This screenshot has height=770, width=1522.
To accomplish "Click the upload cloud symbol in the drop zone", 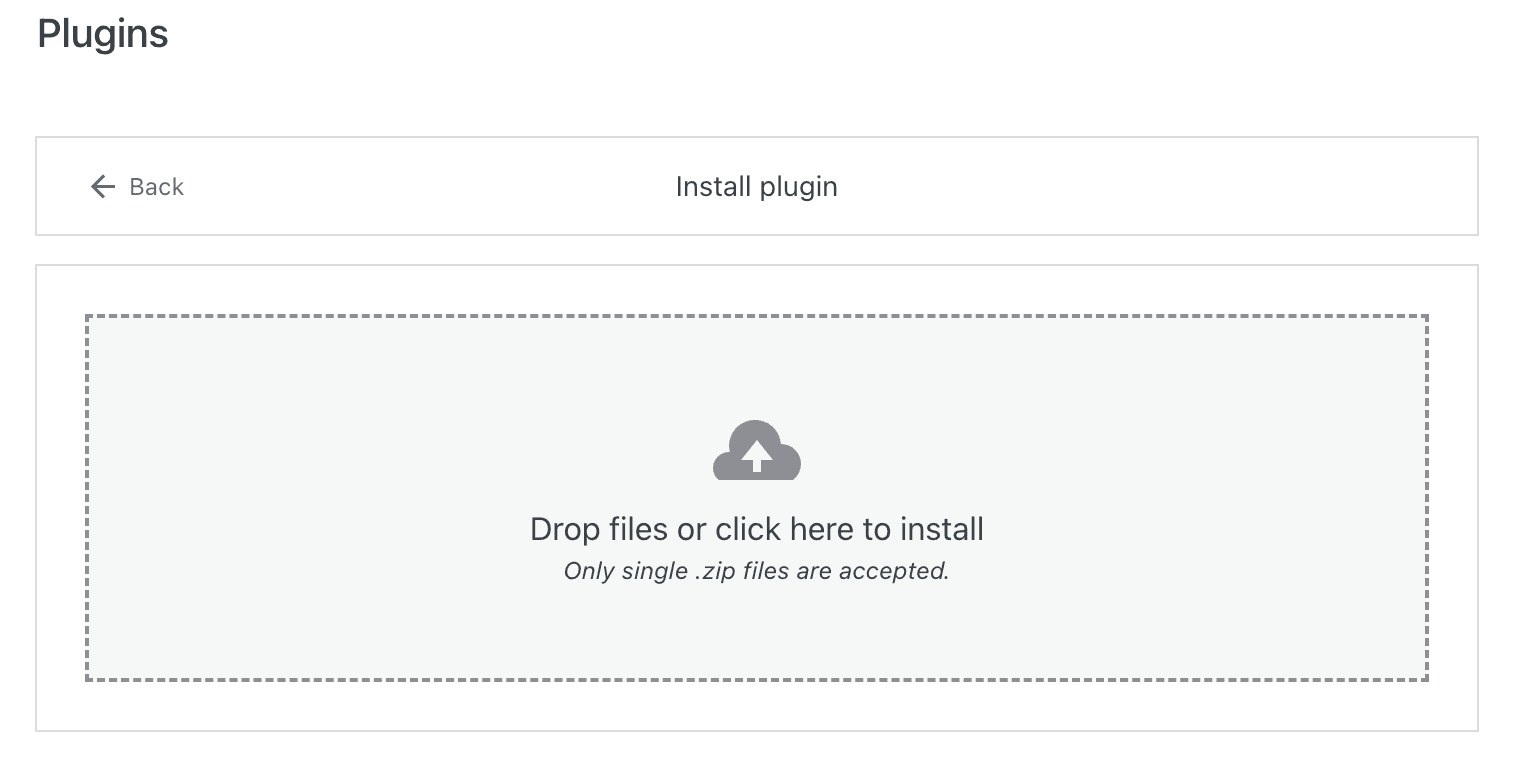I will coord(756,452).
